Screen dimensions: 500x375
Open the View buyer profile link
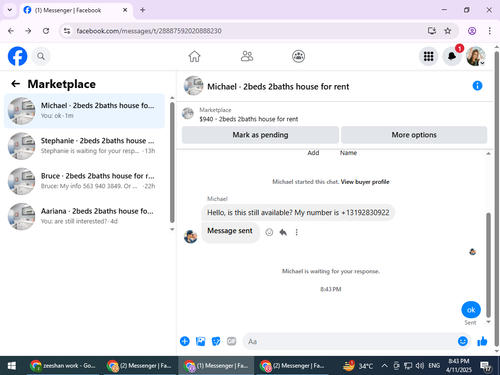(x=365, y=182)
